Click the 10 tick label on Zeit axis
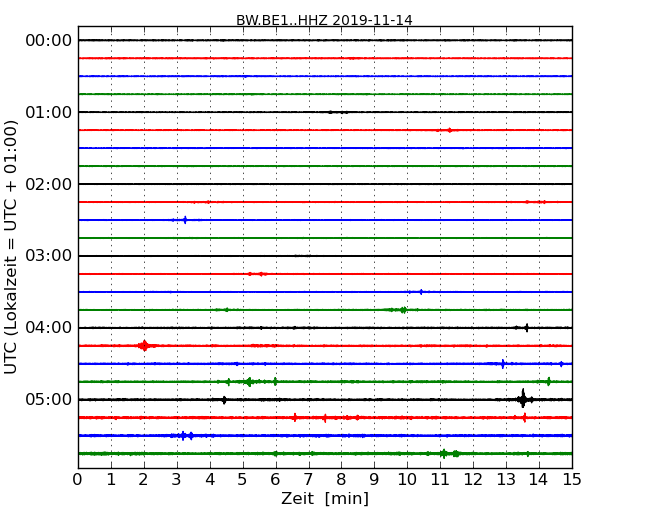 (x=407, y=480)
